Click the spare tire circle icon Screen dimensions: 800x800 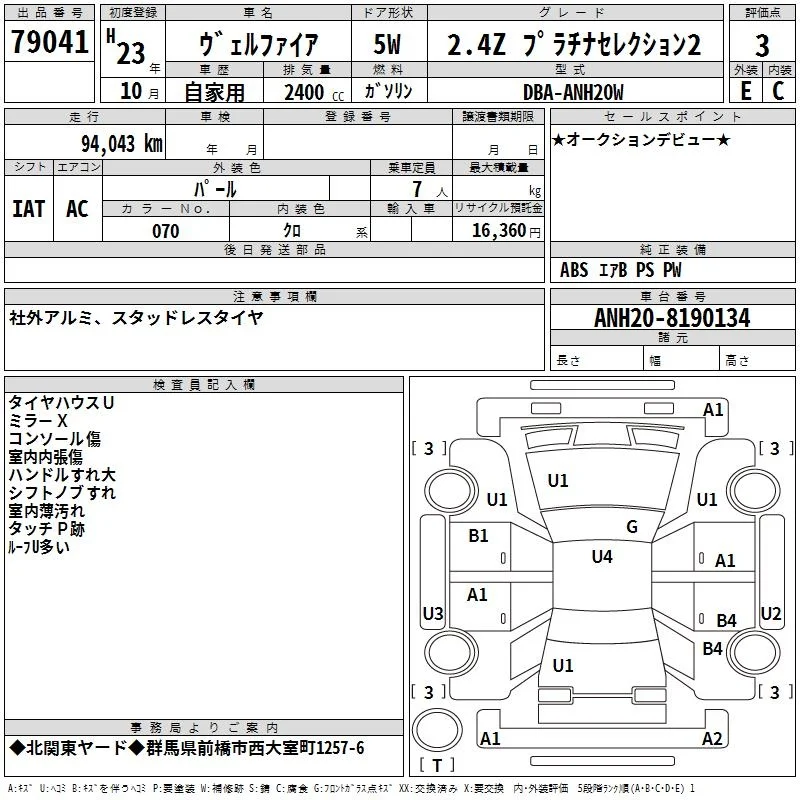437,730
